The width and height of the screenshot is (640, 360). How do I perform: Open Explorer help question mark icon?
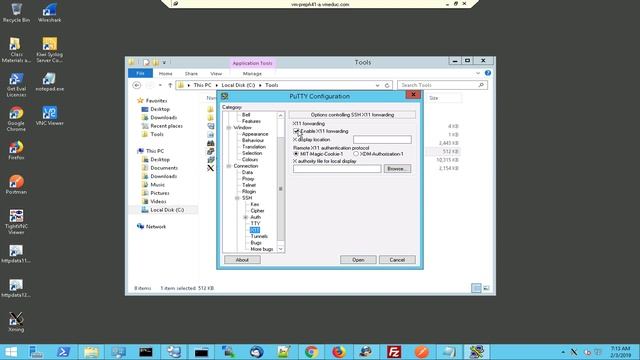pyautogui.click(x=488, y=73)
